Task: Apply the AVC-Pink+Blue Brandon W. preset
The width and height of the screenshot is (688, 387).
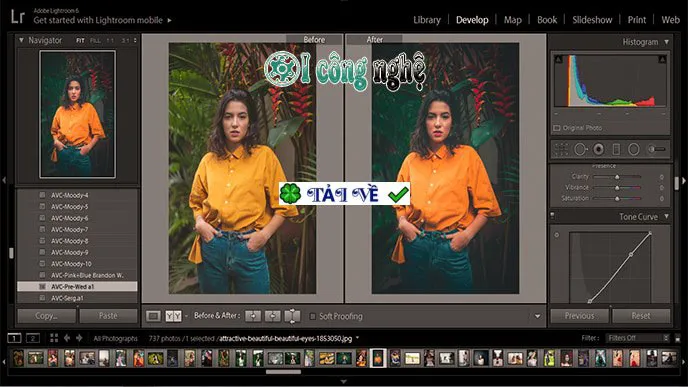Action: coord(77,275)
